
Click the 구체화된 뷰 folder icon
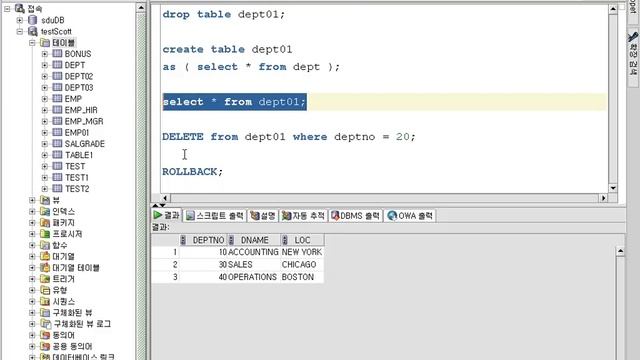[45, 313]
